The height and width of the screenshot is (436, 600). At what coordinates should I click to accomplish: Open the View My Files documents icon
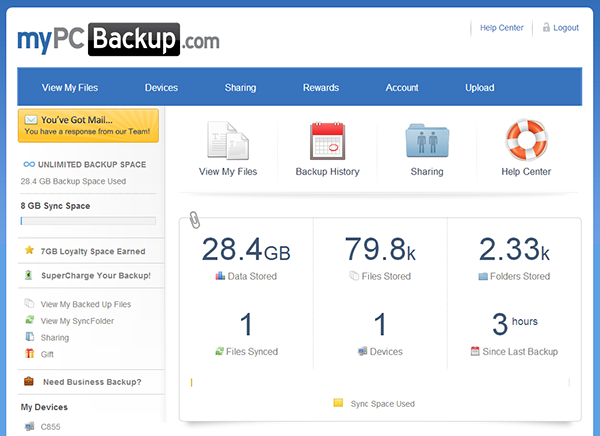tap(228, 140)
